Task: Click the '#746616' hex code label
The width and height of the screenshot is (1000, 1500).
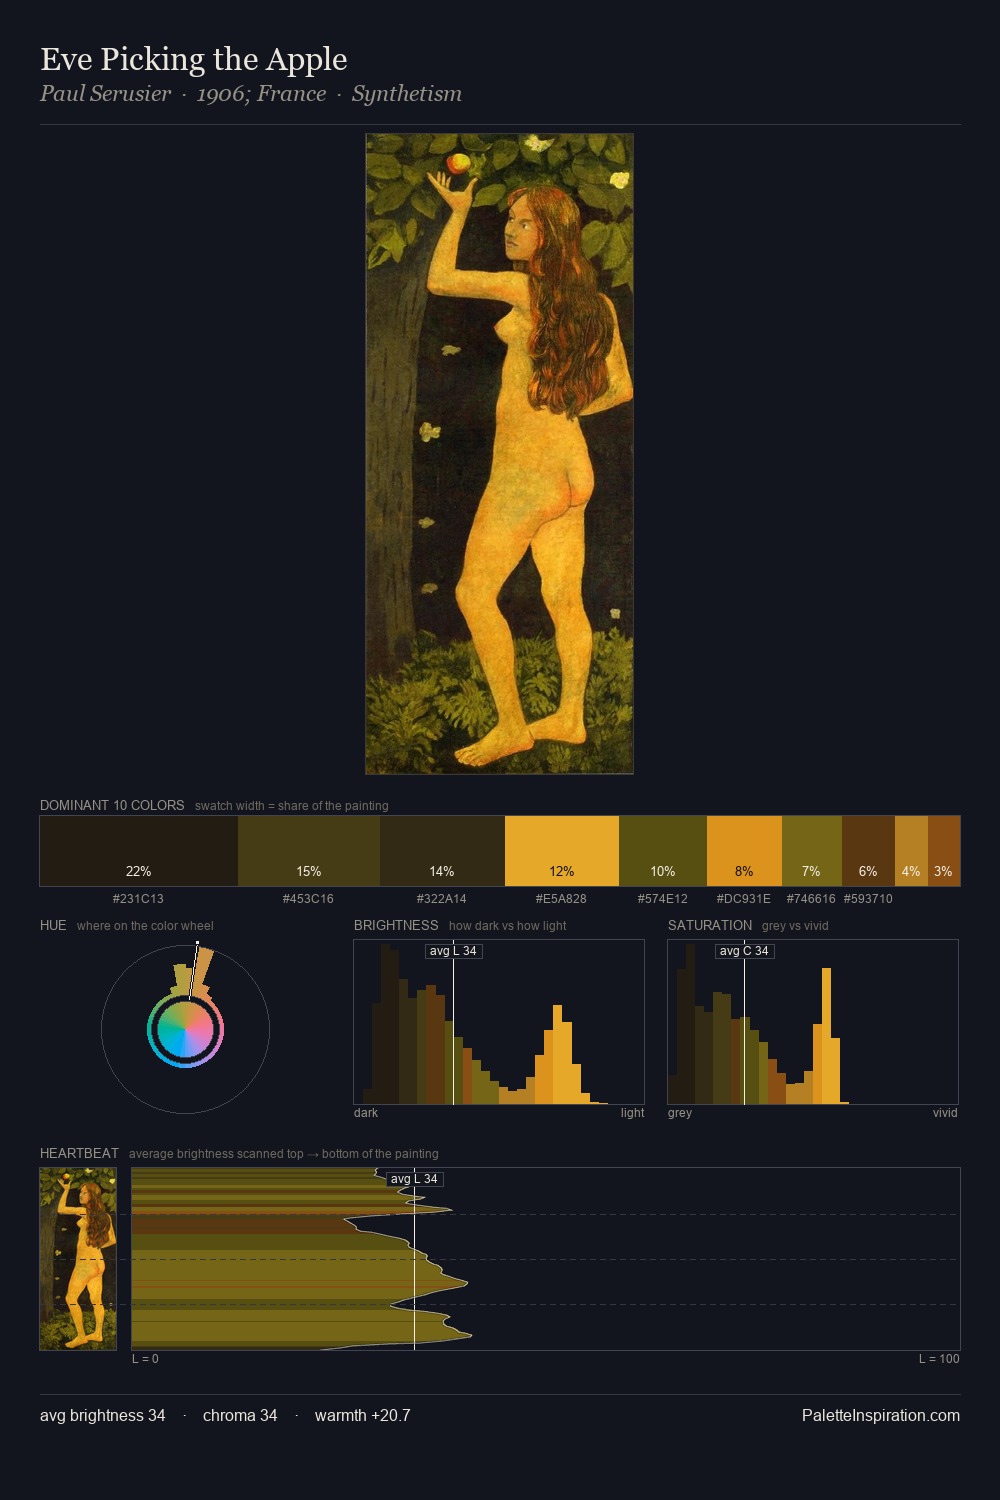Action: pyautogui.click(x=811, y=898)
